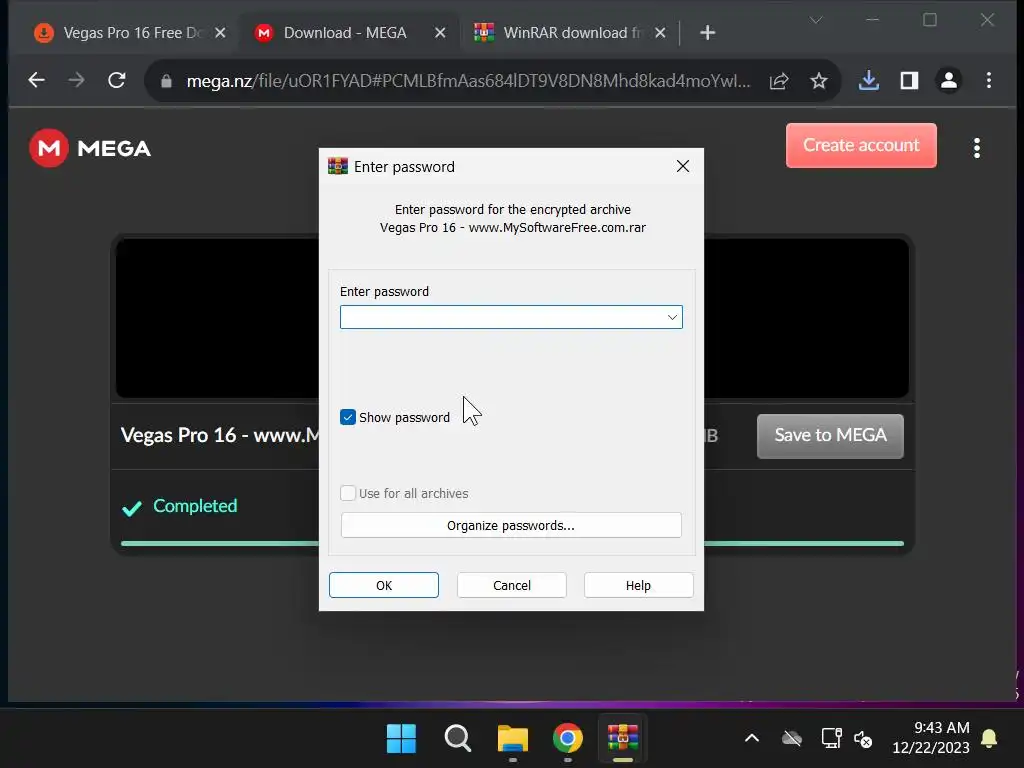Click OneDrive cloud tray icon
Image resolution: width=1024 pixels, height=768 pixels.
(x=792, y=739)
